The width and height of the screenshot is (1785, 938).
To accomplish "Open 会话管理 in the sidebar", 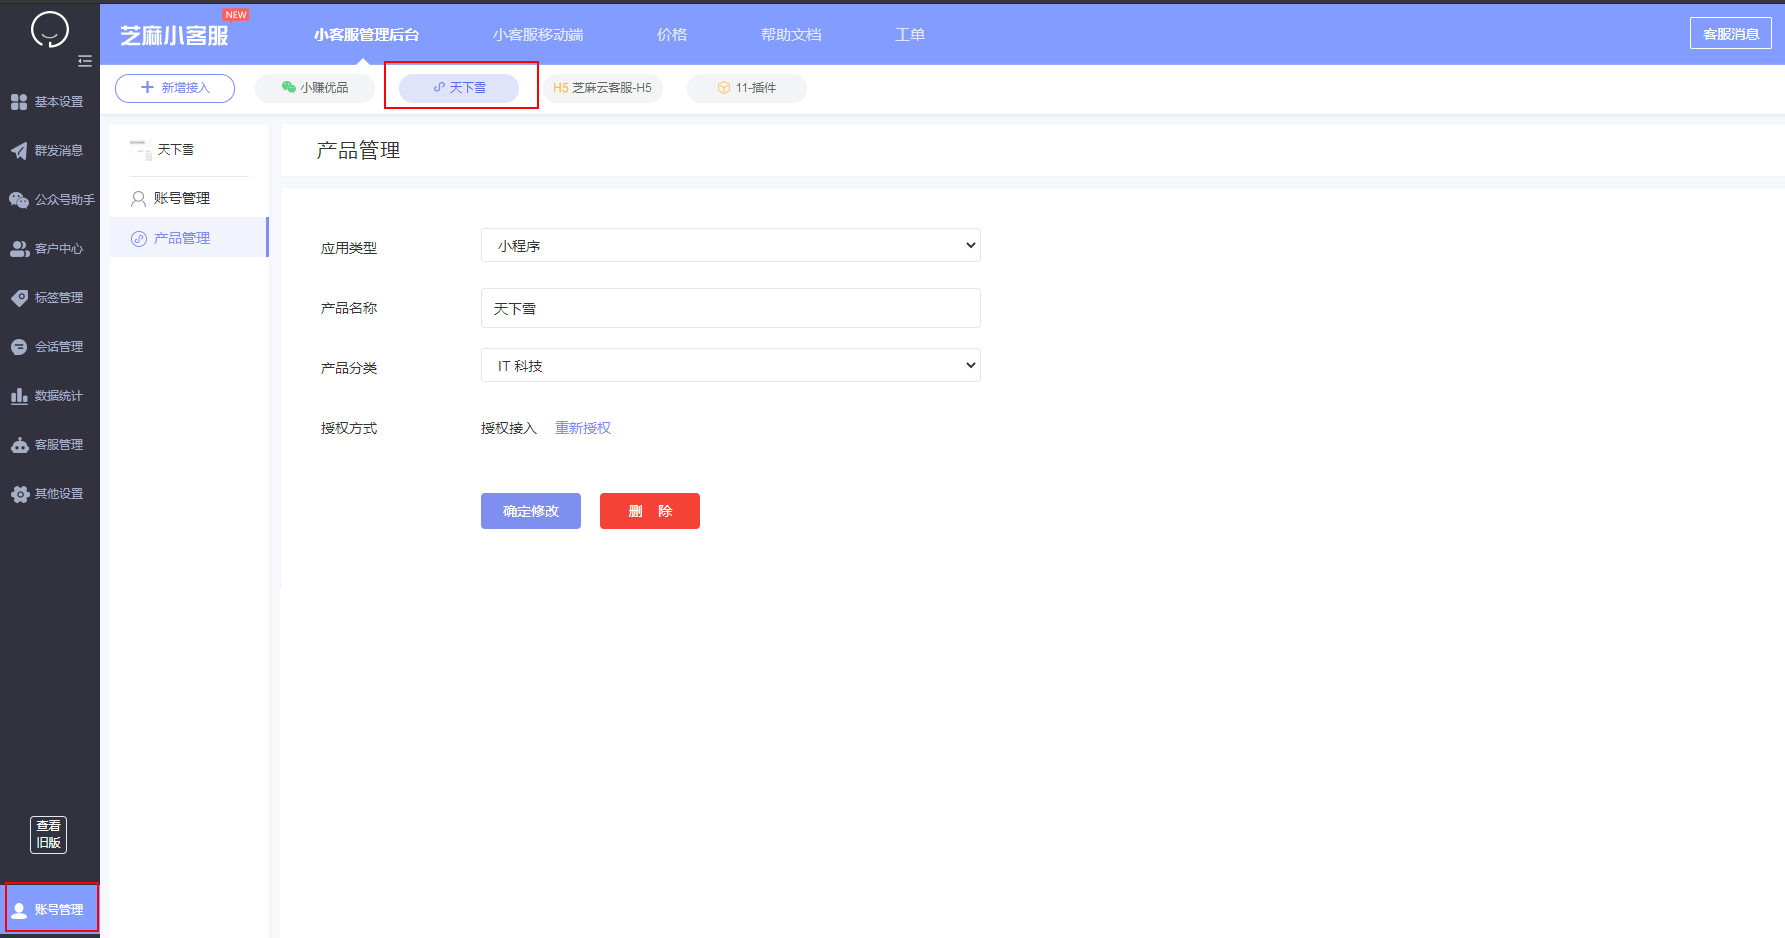I will pos(50,347).
